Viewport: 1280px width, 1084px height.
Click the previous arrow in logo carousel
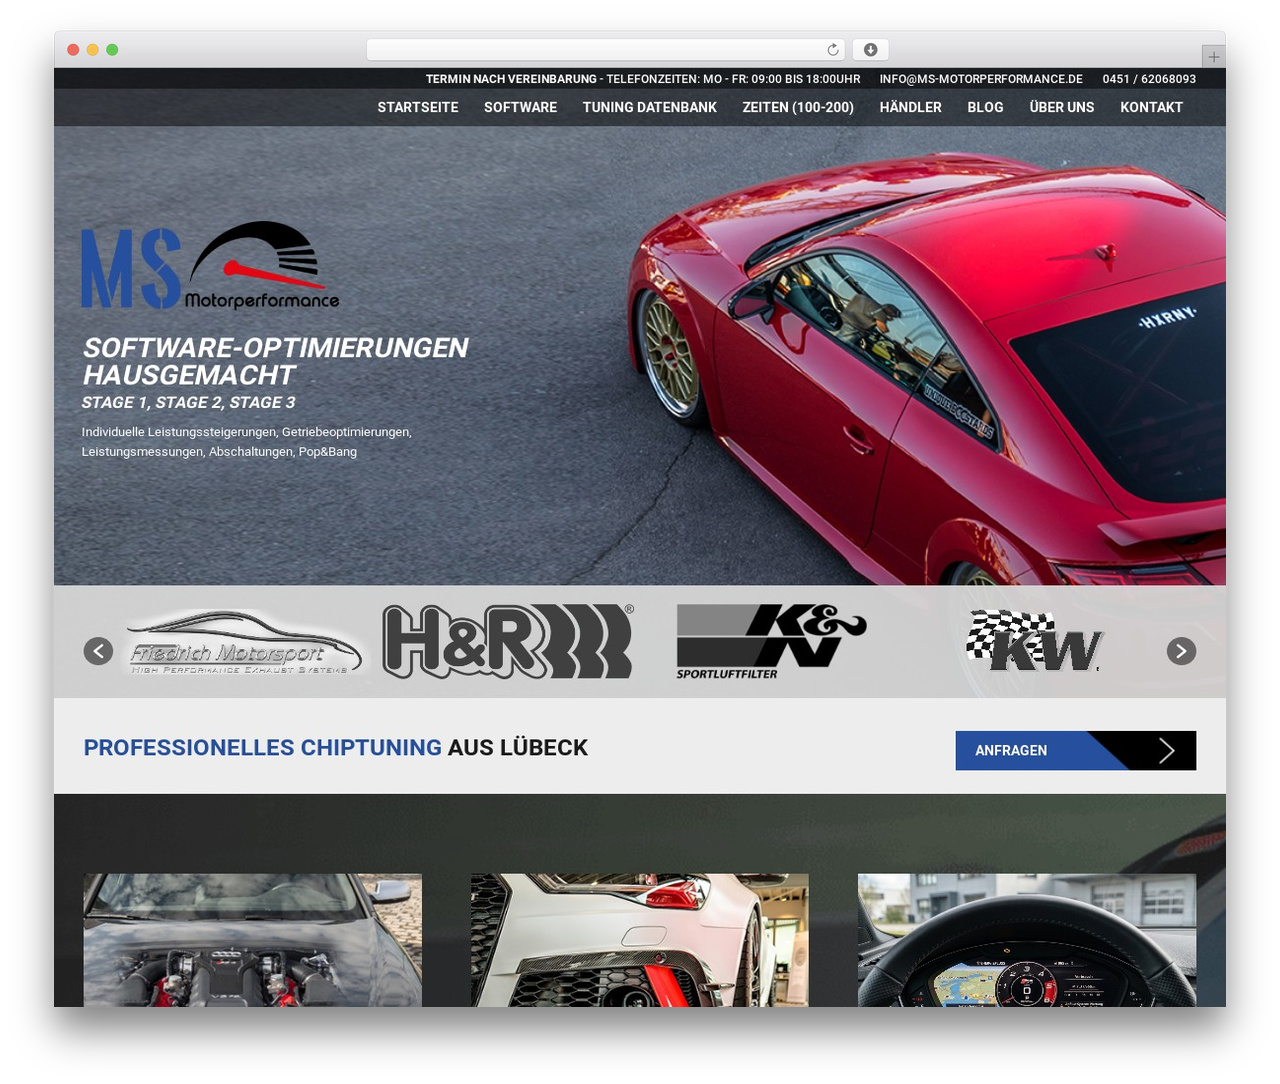point(98,651)
